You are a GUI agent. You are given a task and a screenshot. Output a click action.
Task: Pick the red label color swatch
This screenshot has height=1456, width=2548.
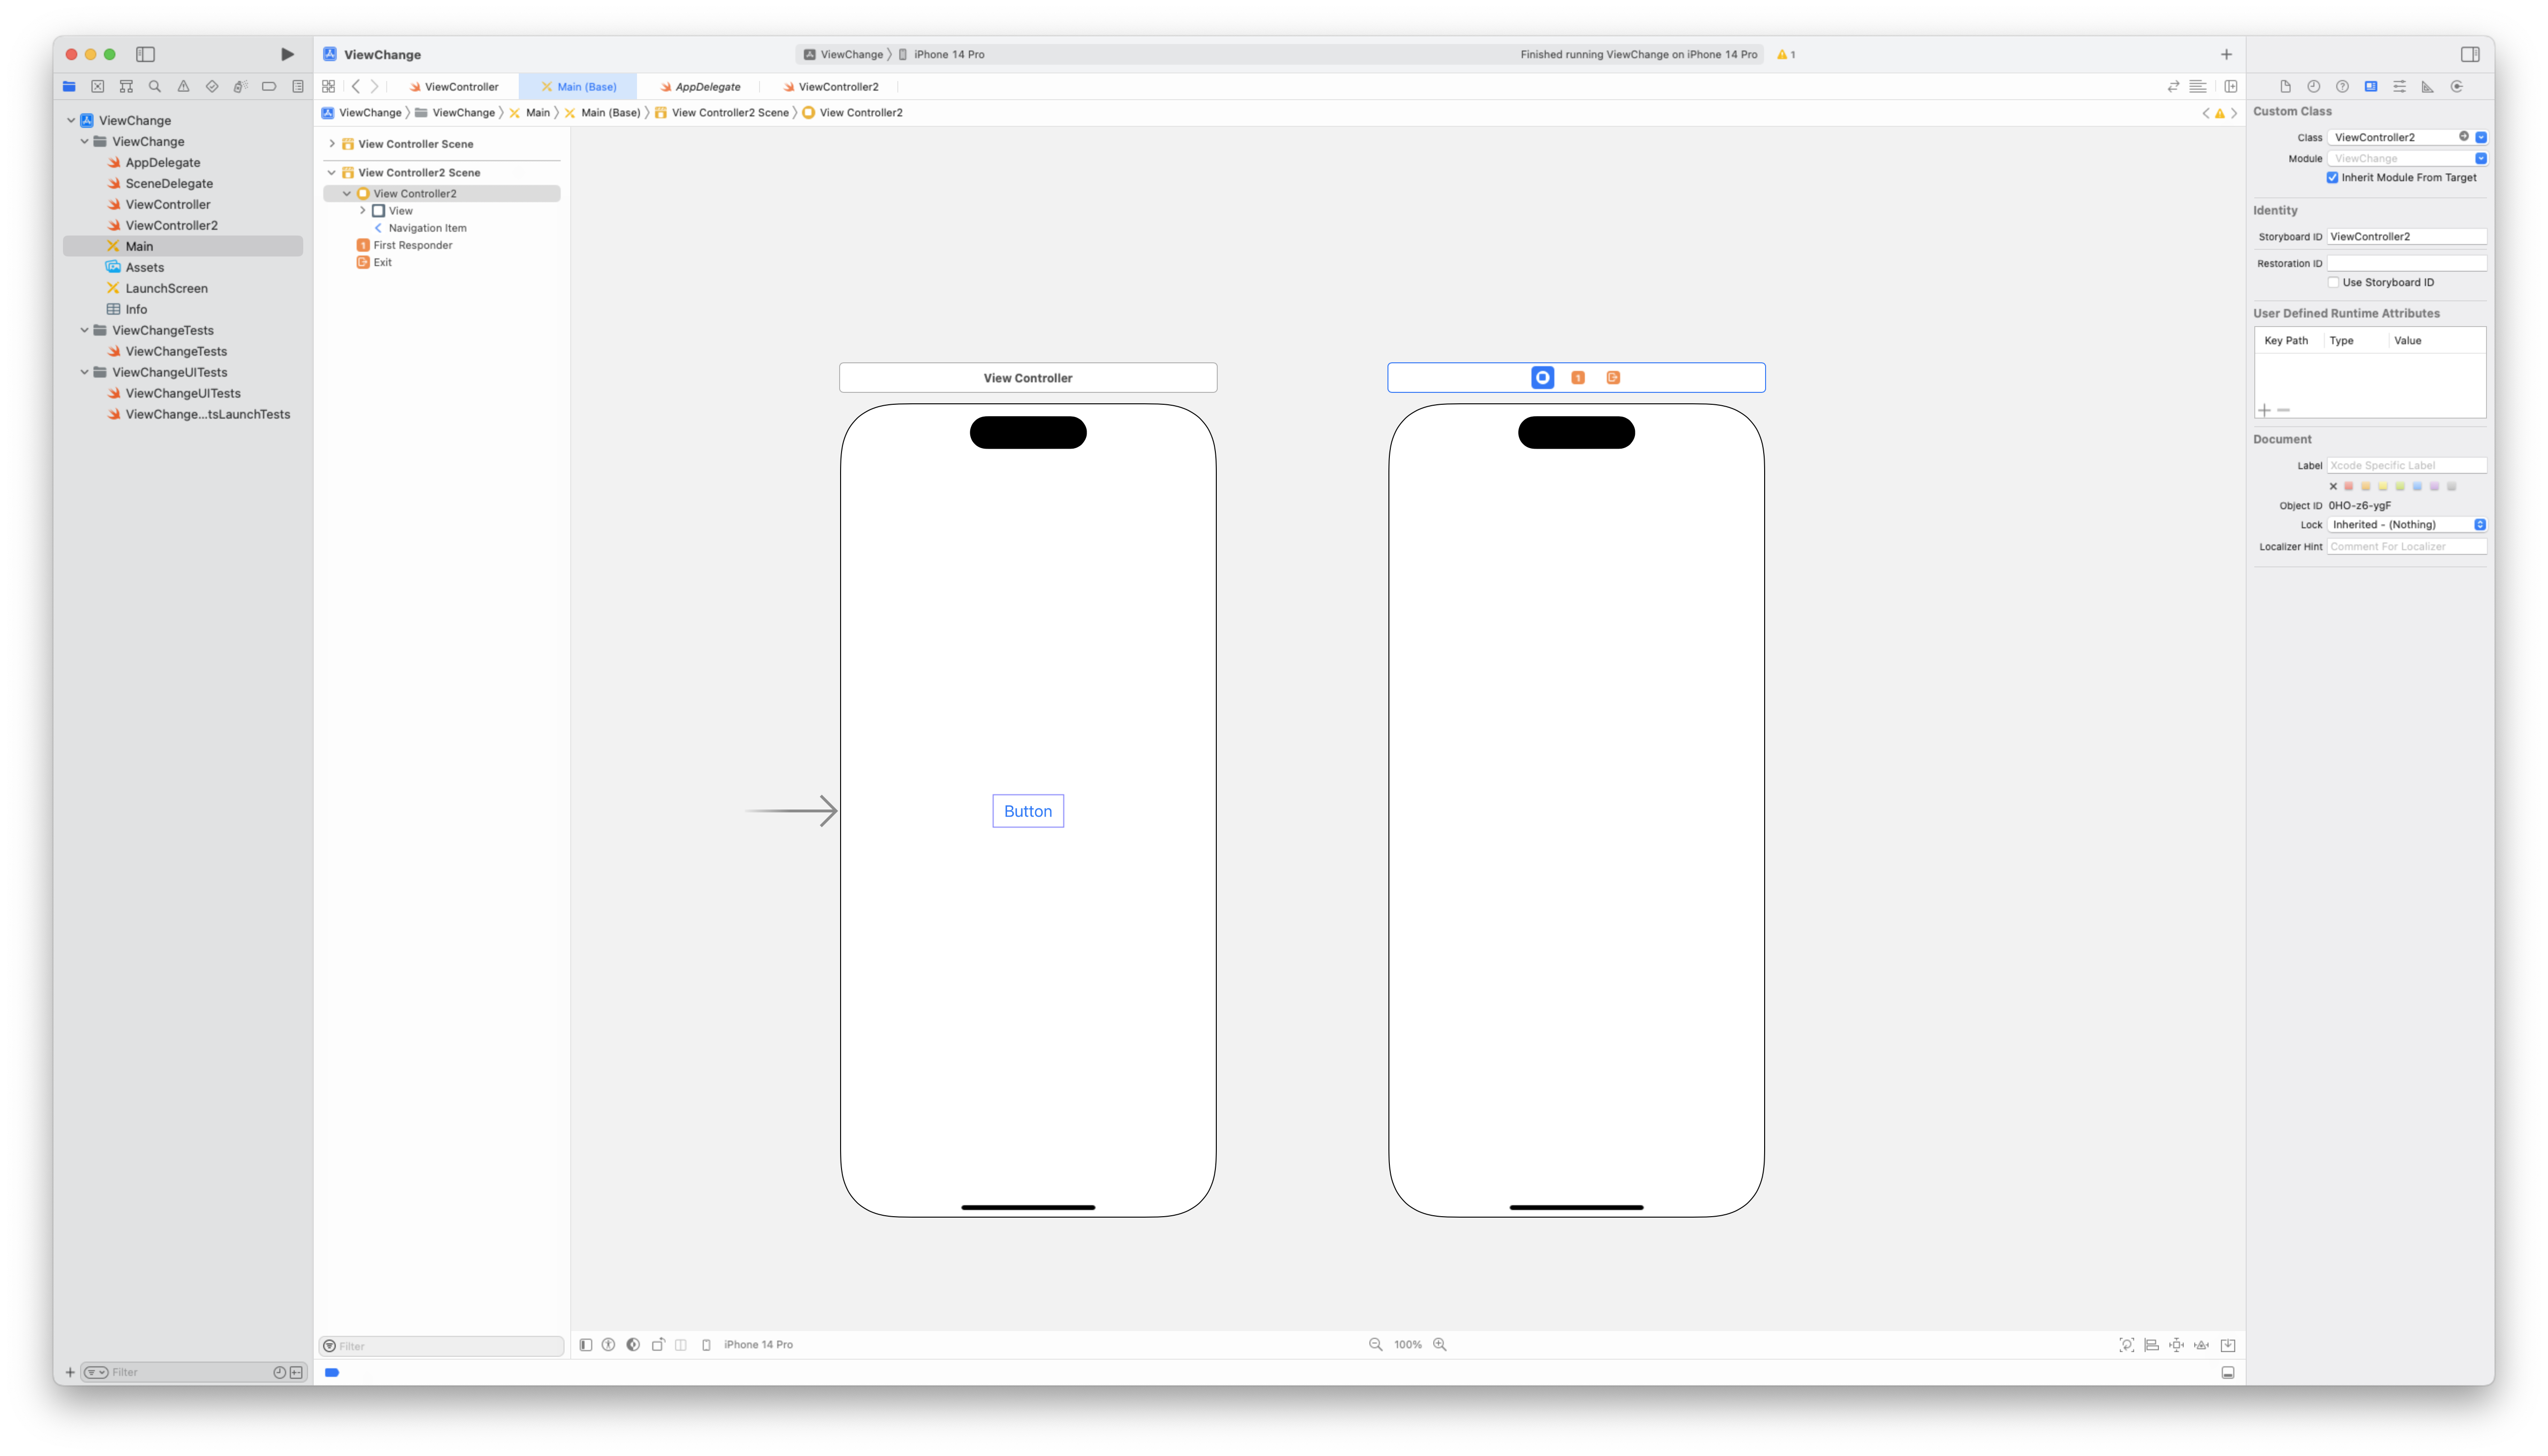[2349, 487]
